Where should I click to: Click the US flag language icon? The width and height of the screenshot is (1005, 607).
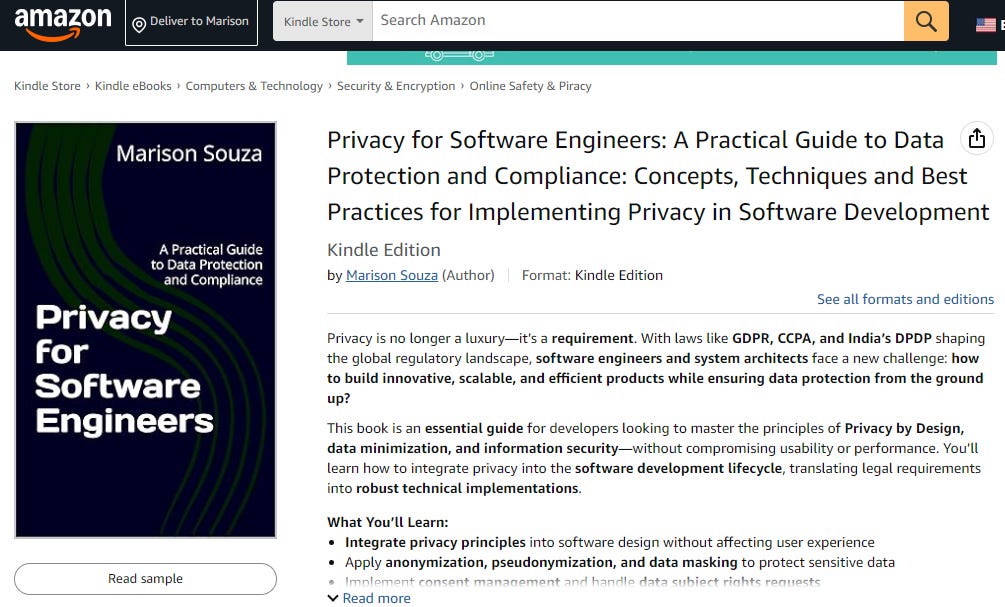point(986,25)
